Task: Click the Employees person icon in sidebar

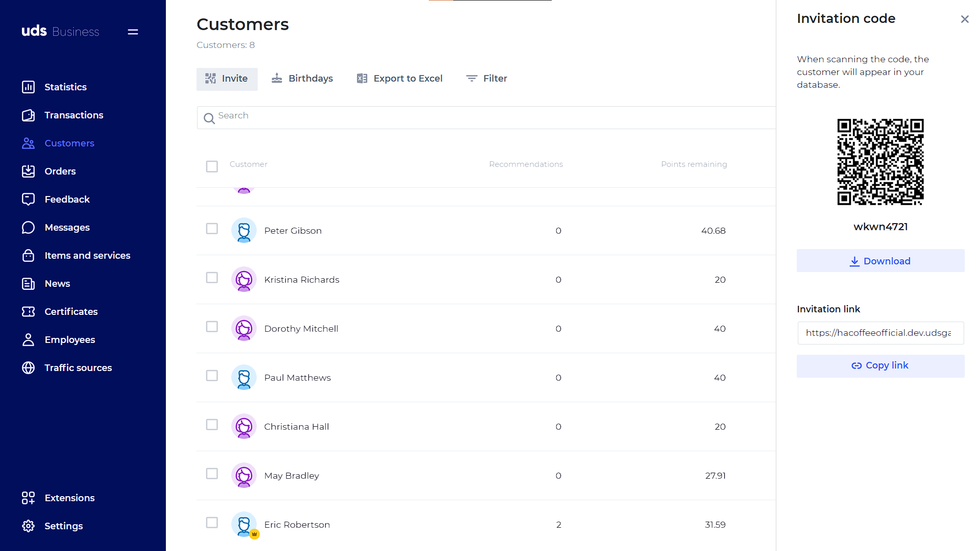Action: [x=28, y=340]
